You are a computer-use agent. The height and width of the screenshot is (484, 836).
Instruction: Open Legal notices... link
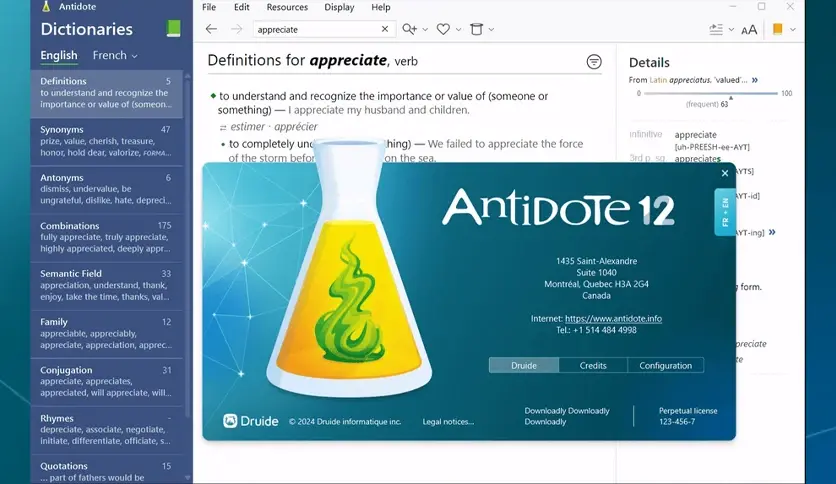pyautogui.click(x=448, y=422)
